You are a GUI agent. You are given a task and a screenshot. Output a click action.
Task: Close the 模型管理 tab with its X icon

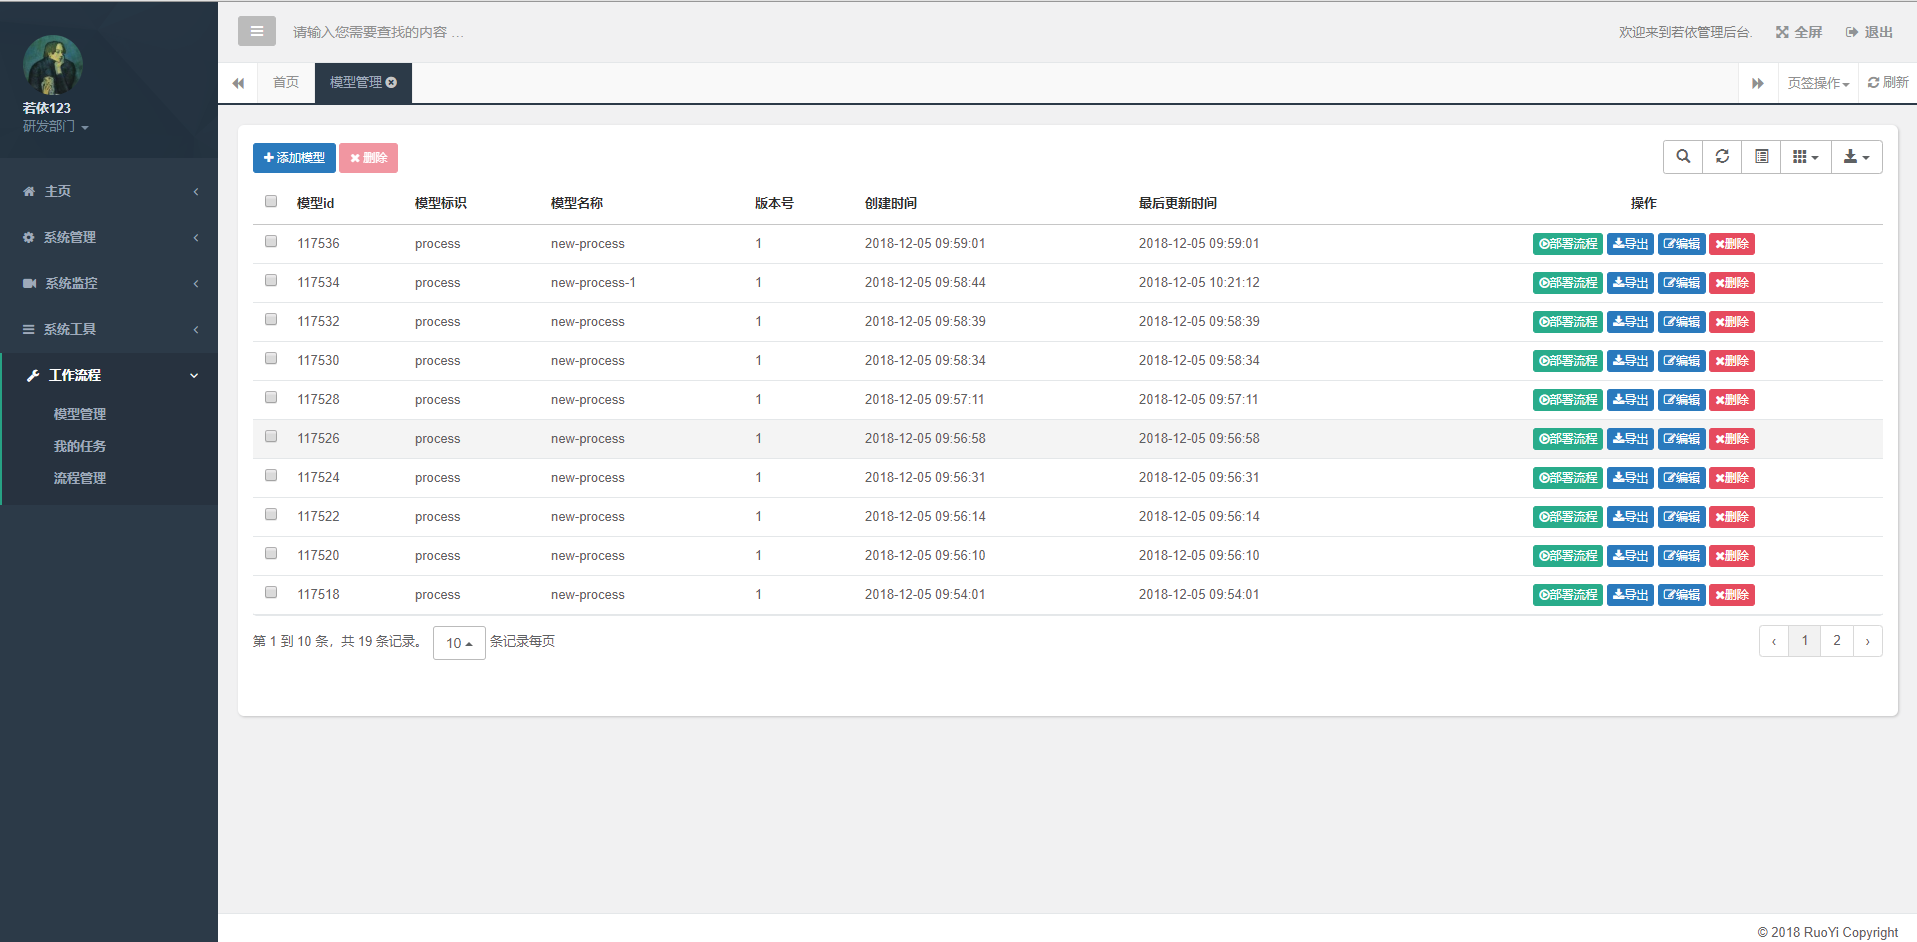pyautogui.click(x=392, y=83)
